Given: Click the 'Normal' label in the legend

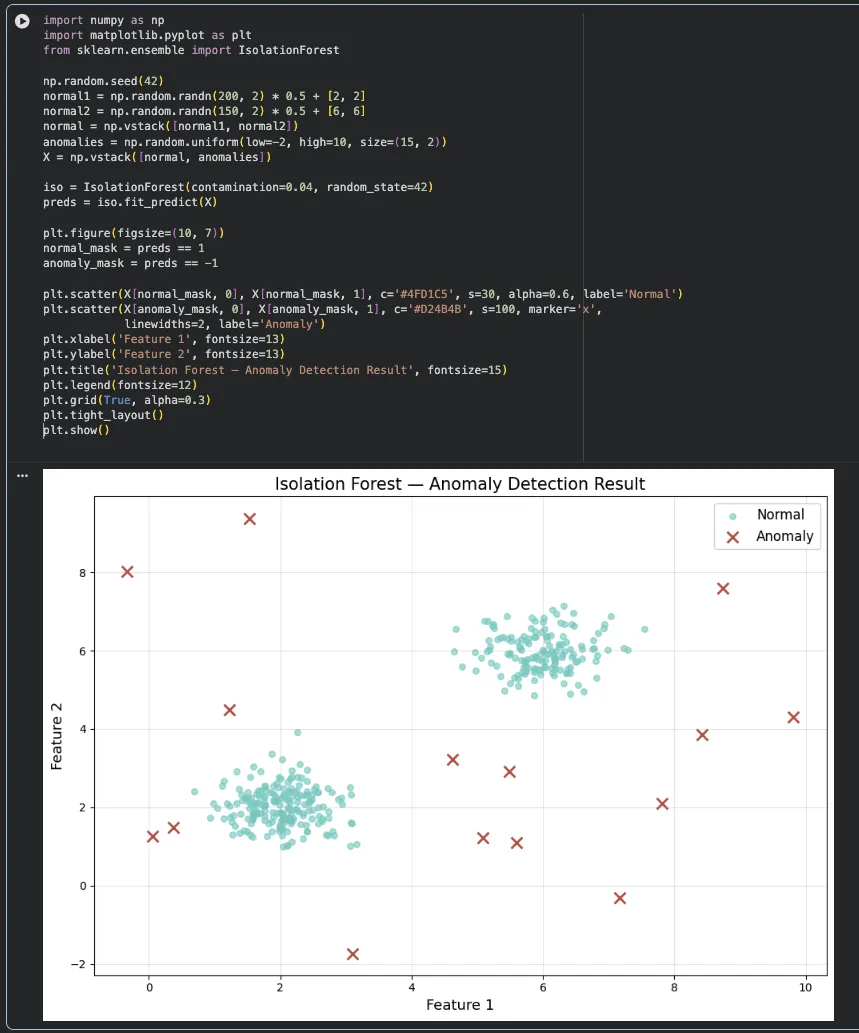Looking at the screenshot, I should point(780,515).
